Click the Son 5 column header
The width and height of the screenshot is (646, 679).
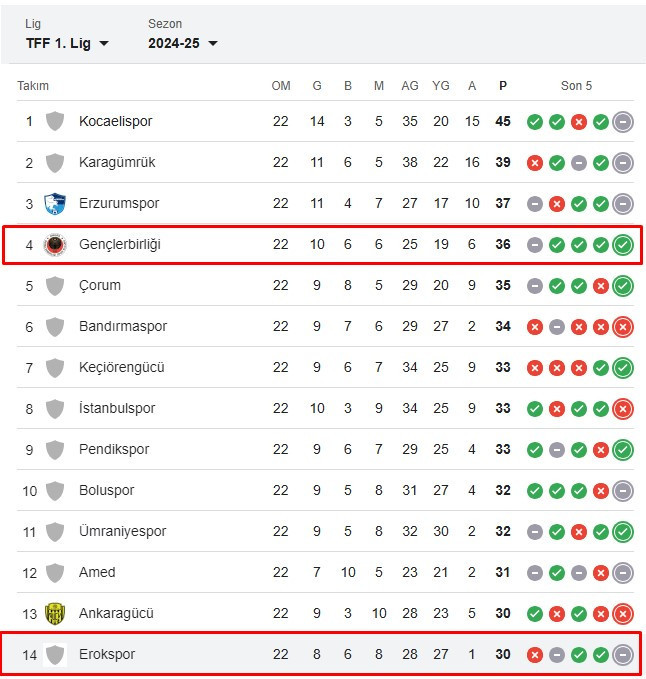click(x=576, y=86)
